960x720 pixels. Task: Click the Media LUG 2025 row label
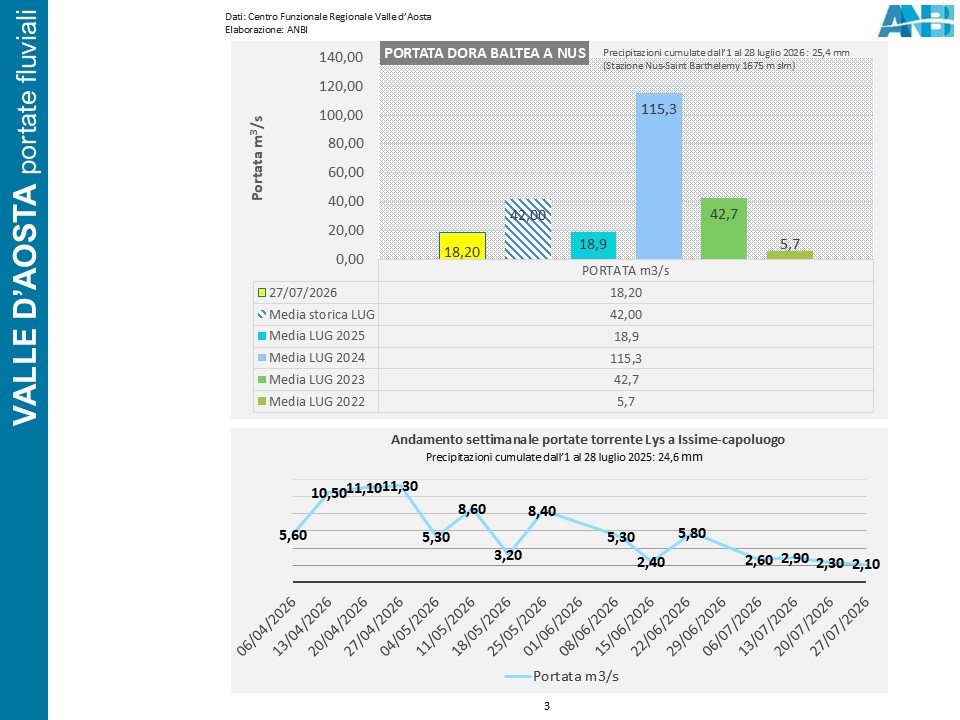(x=317, y=336)
